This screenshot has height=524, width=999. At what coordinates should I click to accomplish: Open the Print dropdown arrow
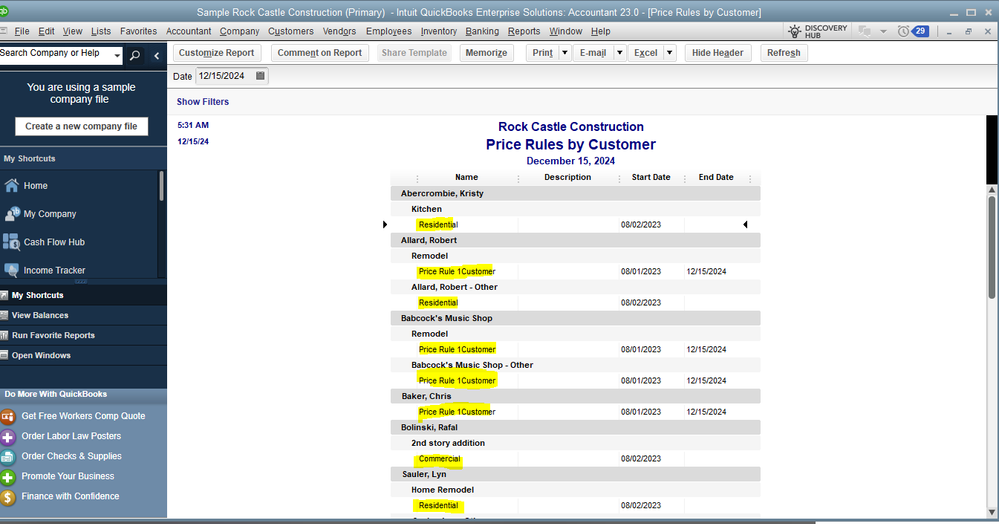point(564,53)
